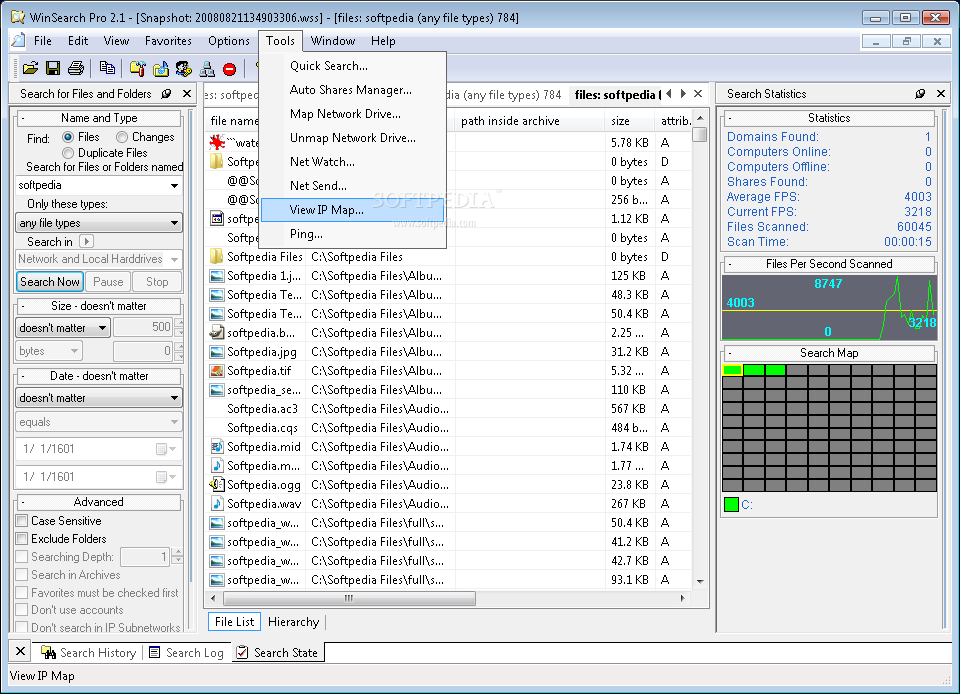Open the equals dropdown
Image resolution: width=960 pixels, height=694 pixels.
(x=174, y=422)
